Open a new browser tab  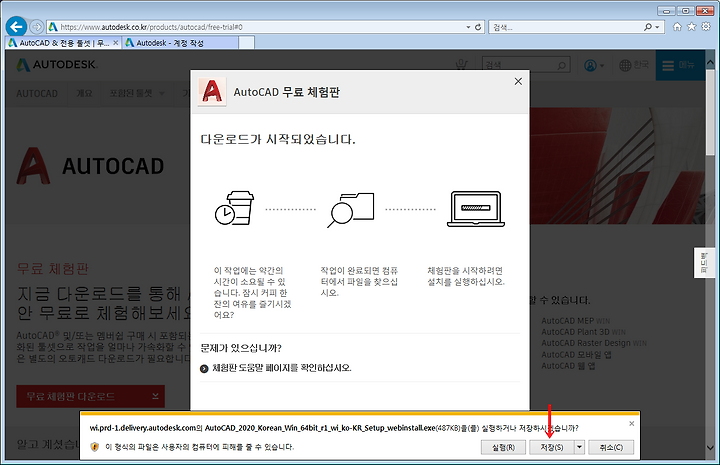(246, 43)
